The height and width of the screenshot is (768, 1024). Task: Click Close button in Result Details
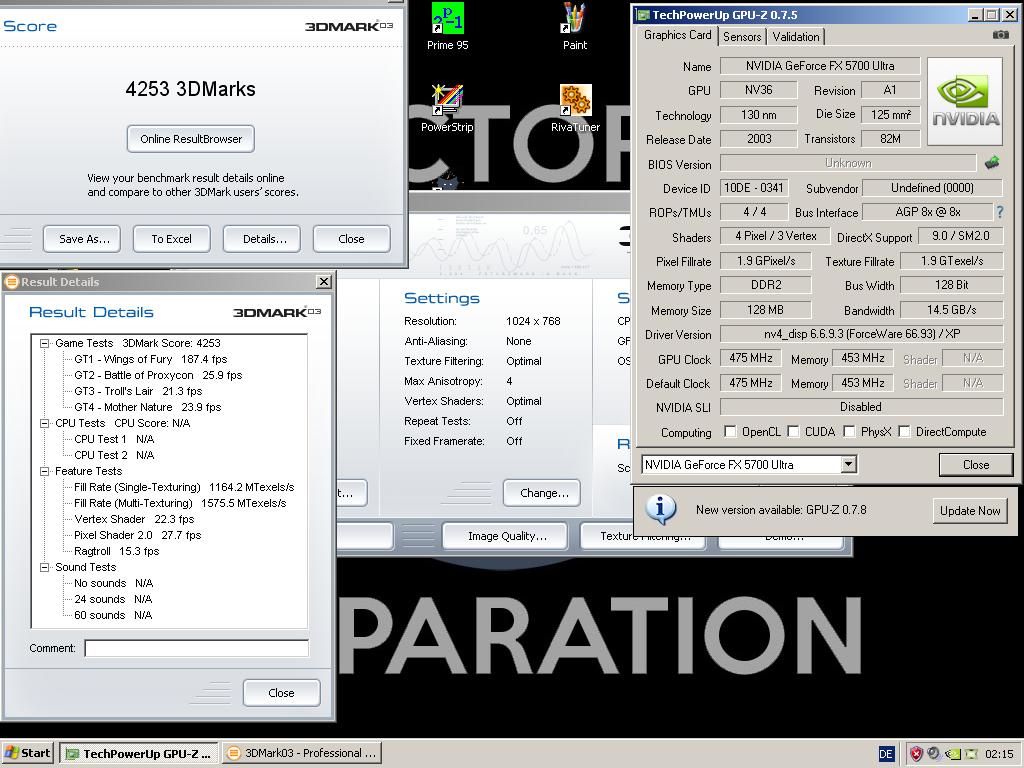[281, 693]
